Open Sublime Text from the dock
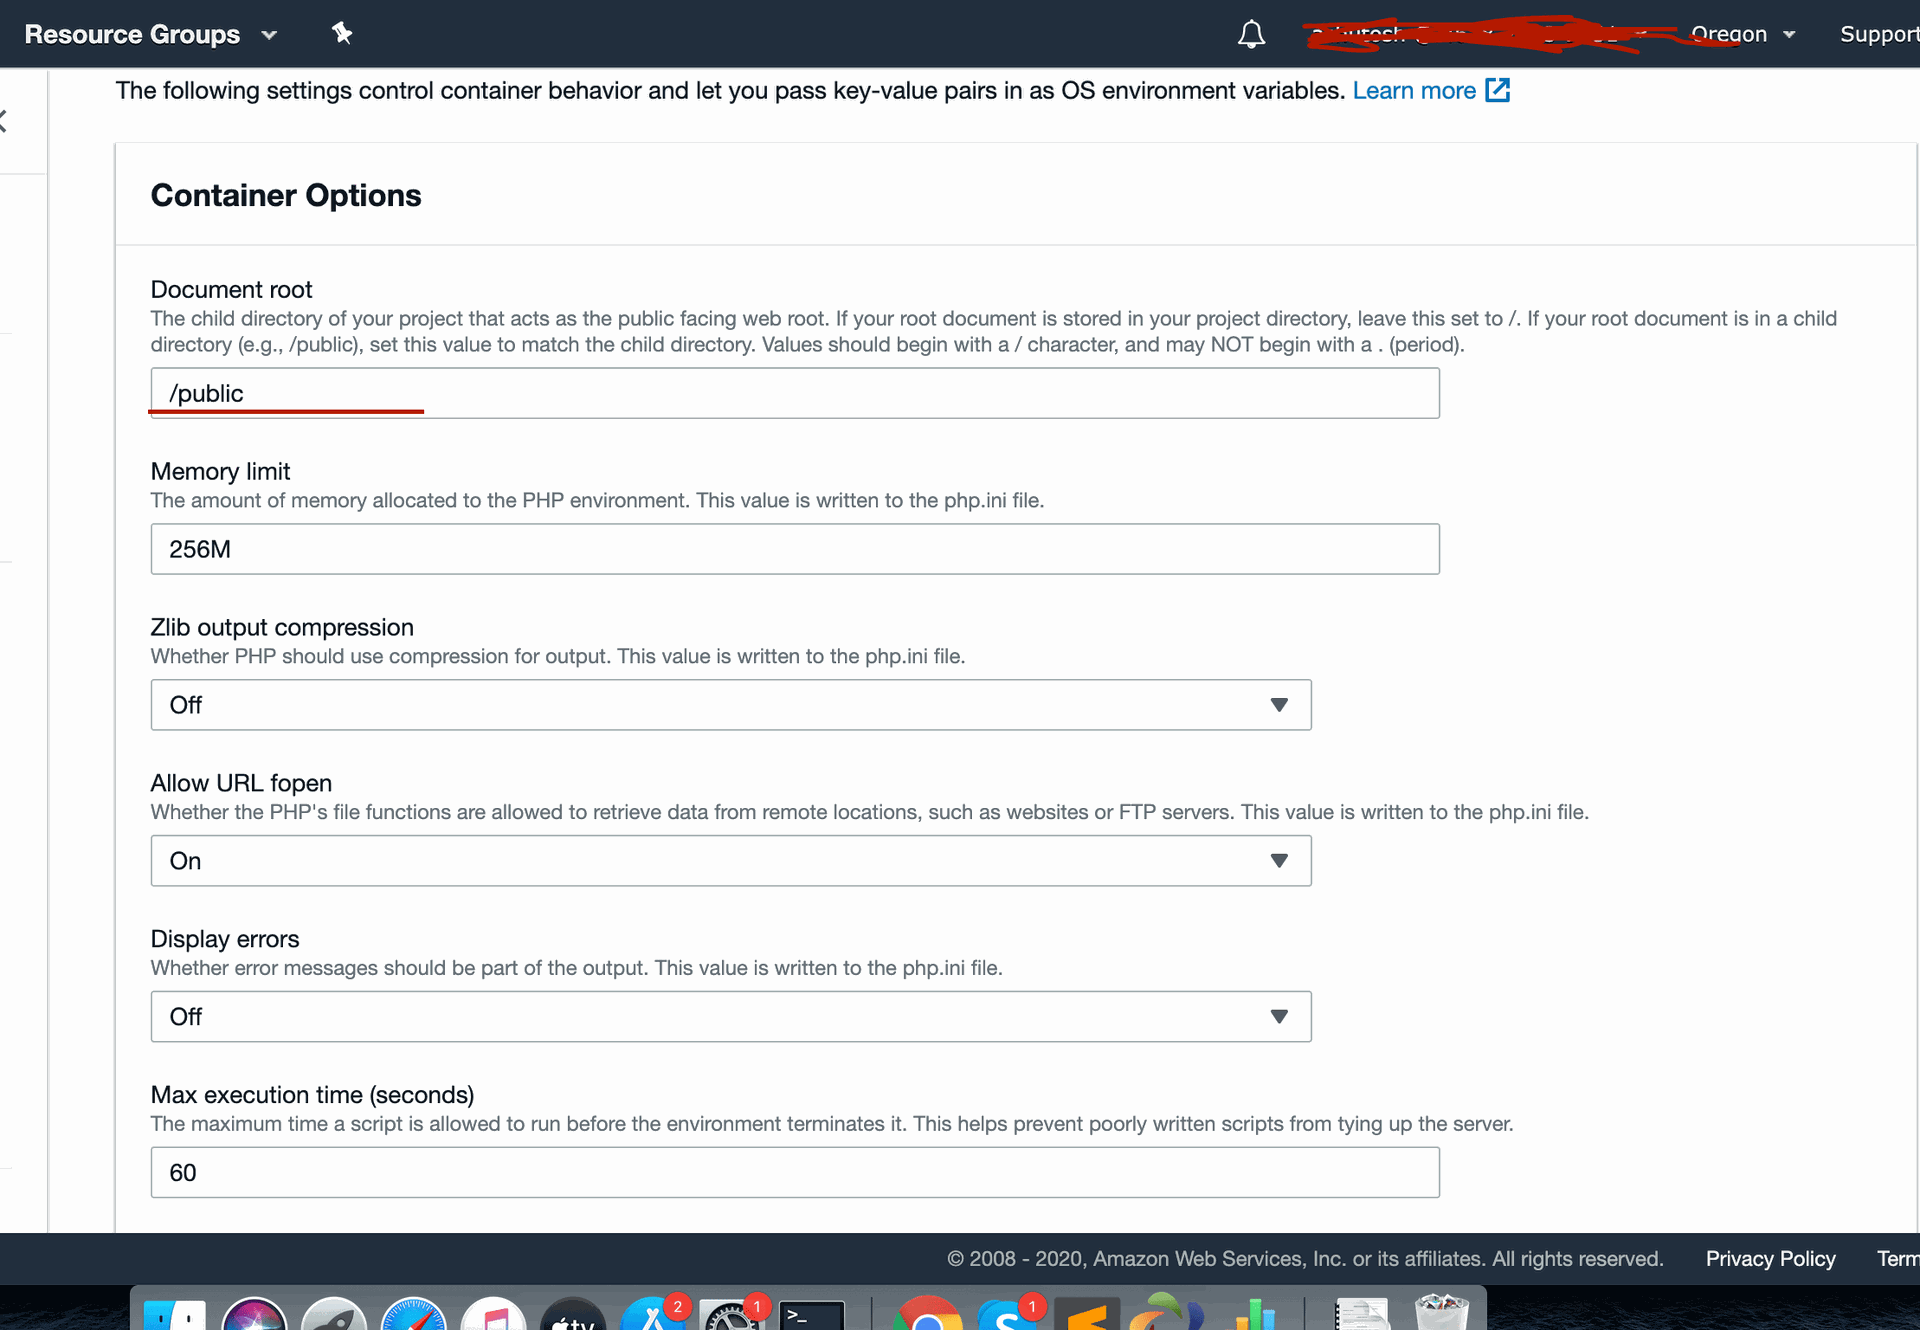Image resolution: width=1920 pixels, height=1330 pixels. pos(1087,1314)
